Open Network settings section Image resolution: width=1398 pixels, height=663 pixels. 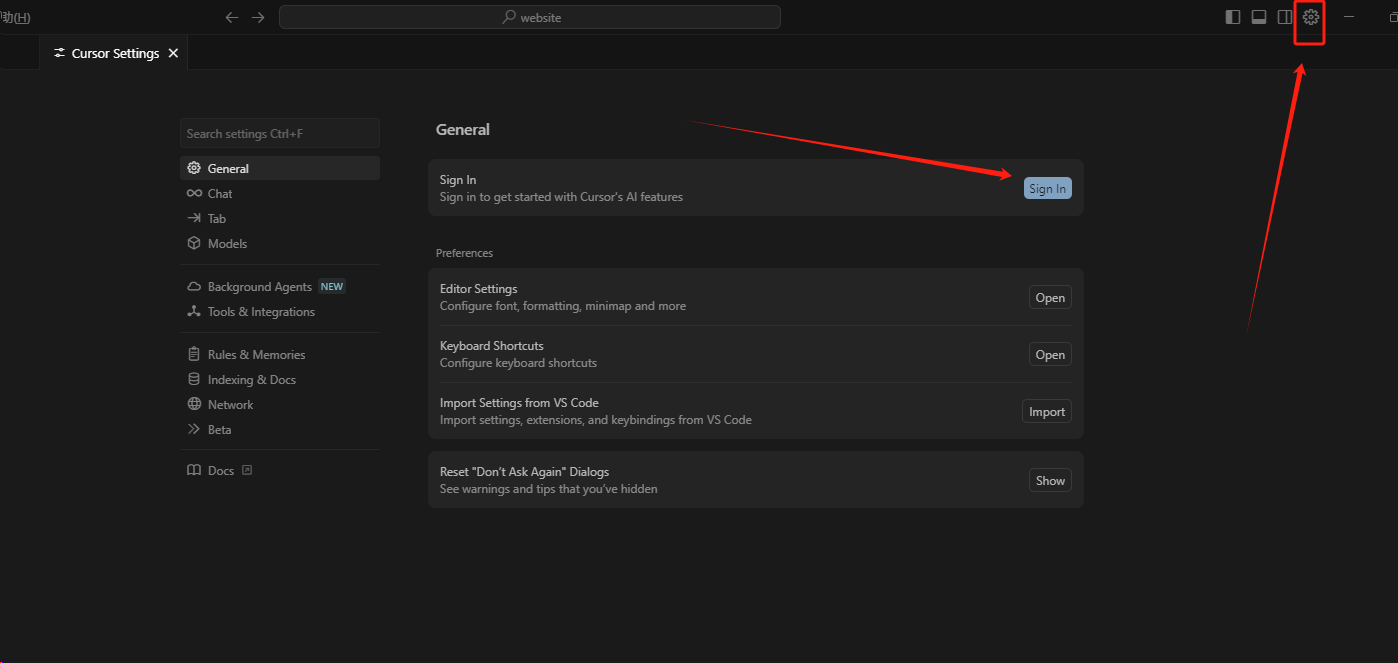point(280,404)
